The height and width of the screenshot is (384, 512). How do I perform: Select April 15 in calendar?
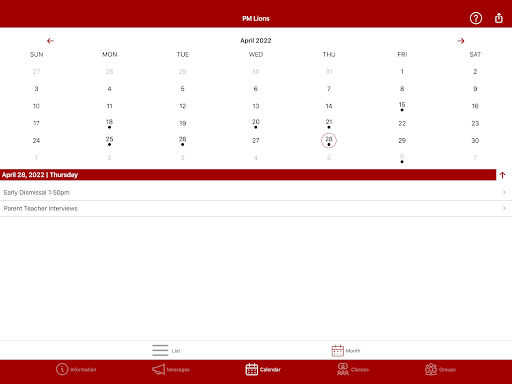pyautogui.click(x=402, y=106)
